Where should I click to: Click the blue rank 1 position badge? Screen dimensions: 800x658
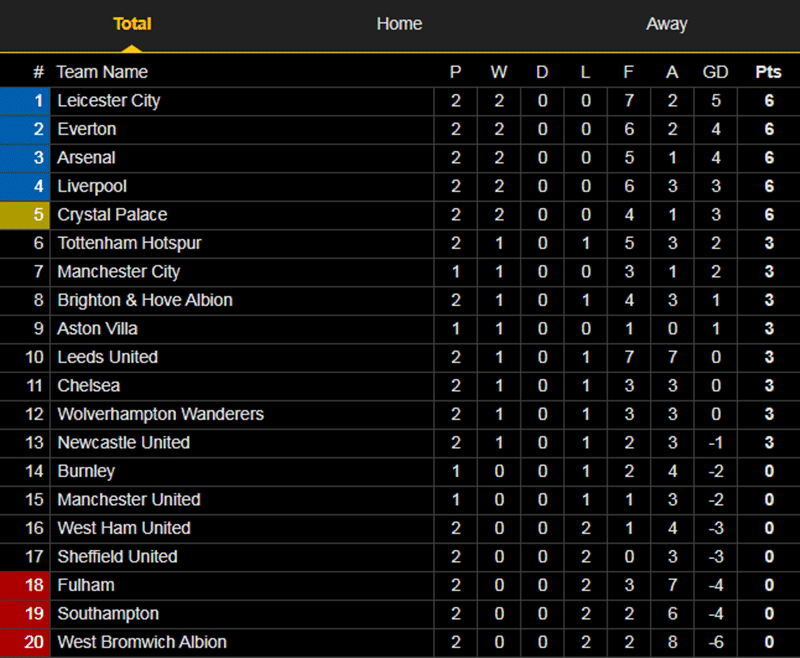point(24,101)
